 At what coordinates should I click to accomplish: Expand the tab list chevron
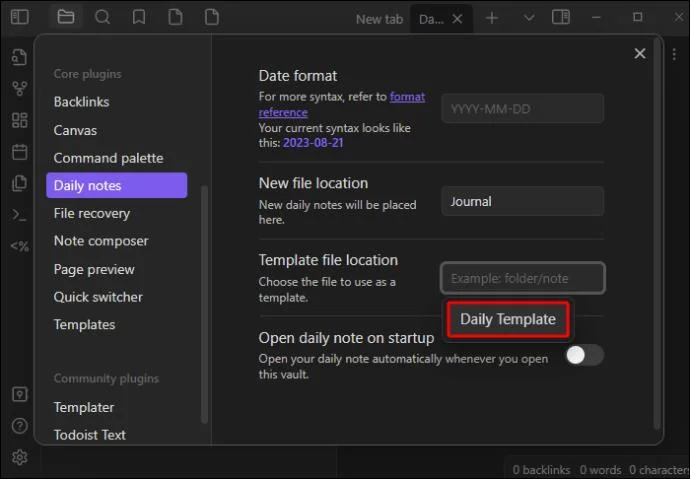tap(529, 18)
